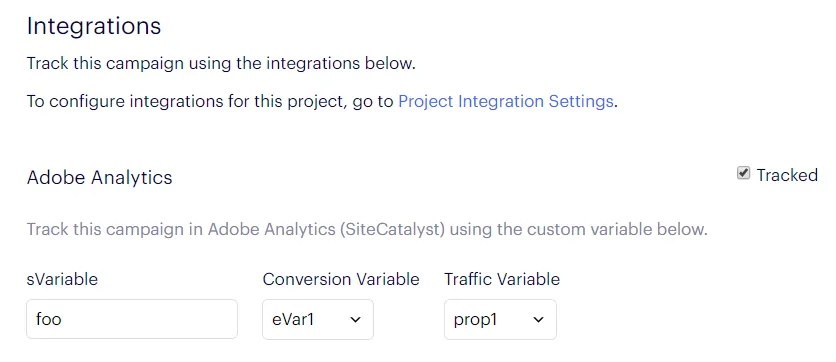The height and width of the screenshot is (362, 836).
Task: Click the Conversion Variable label
Action: [341, 279]
